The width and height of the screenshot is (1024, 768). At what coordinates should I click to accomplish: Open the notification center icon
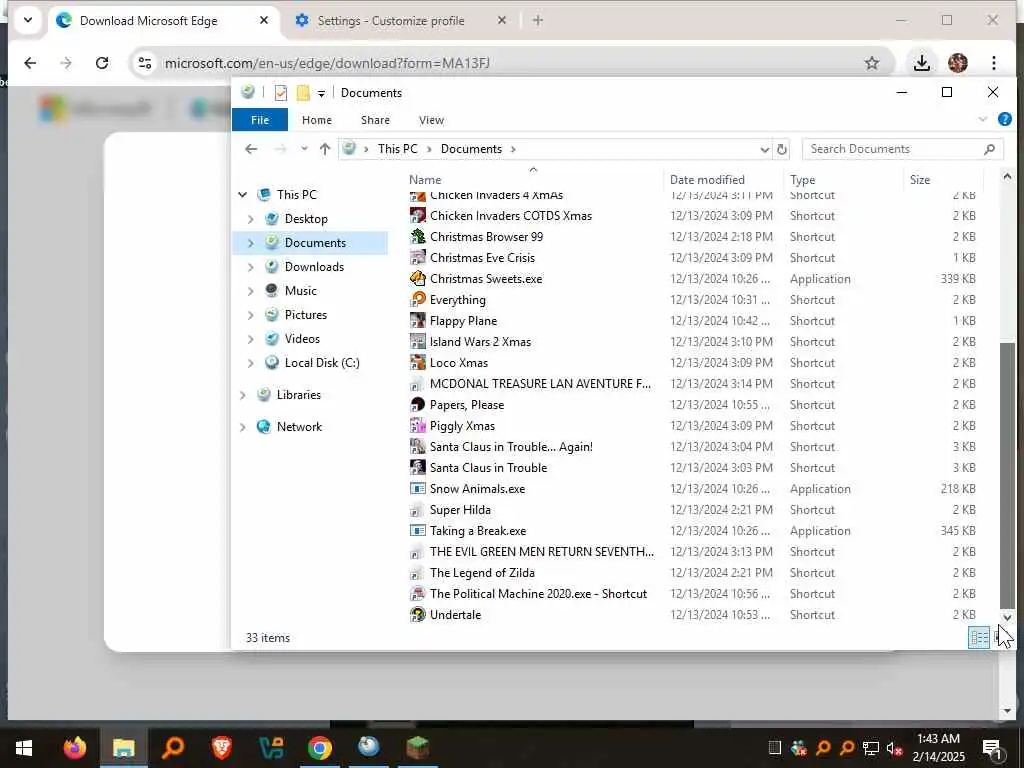pyautogui.click(x=991, y=748)
